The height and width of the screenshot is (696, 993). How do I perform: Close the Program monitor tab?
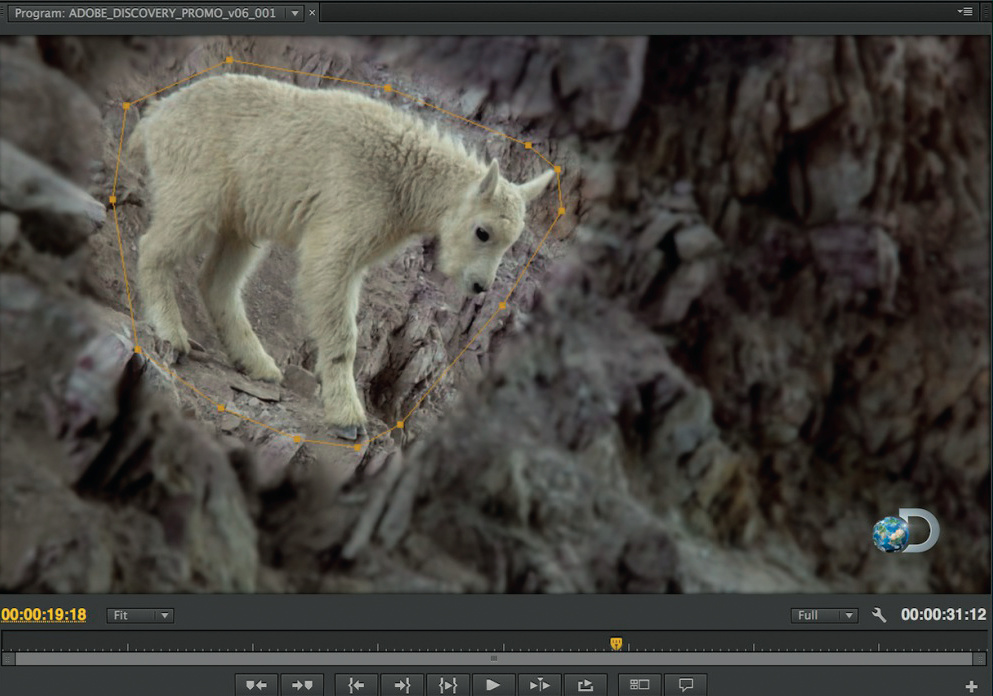312,13
